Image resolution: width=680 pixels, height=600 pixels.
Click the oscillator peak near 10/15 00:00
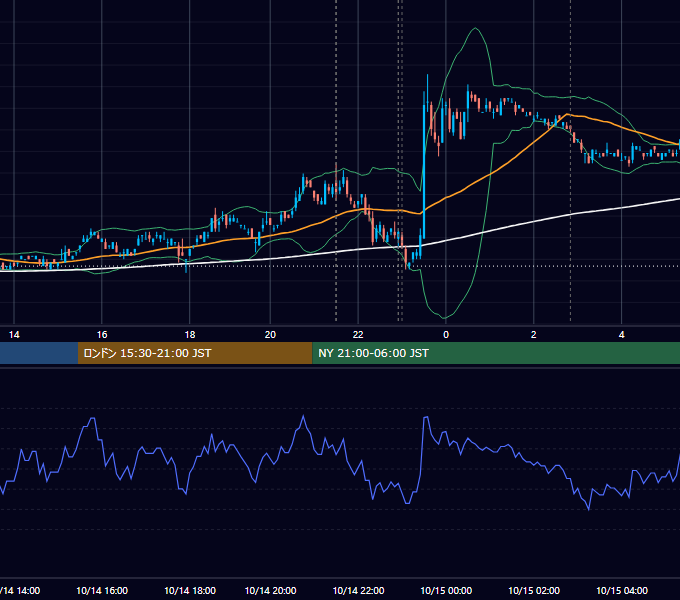pos(426,417)
